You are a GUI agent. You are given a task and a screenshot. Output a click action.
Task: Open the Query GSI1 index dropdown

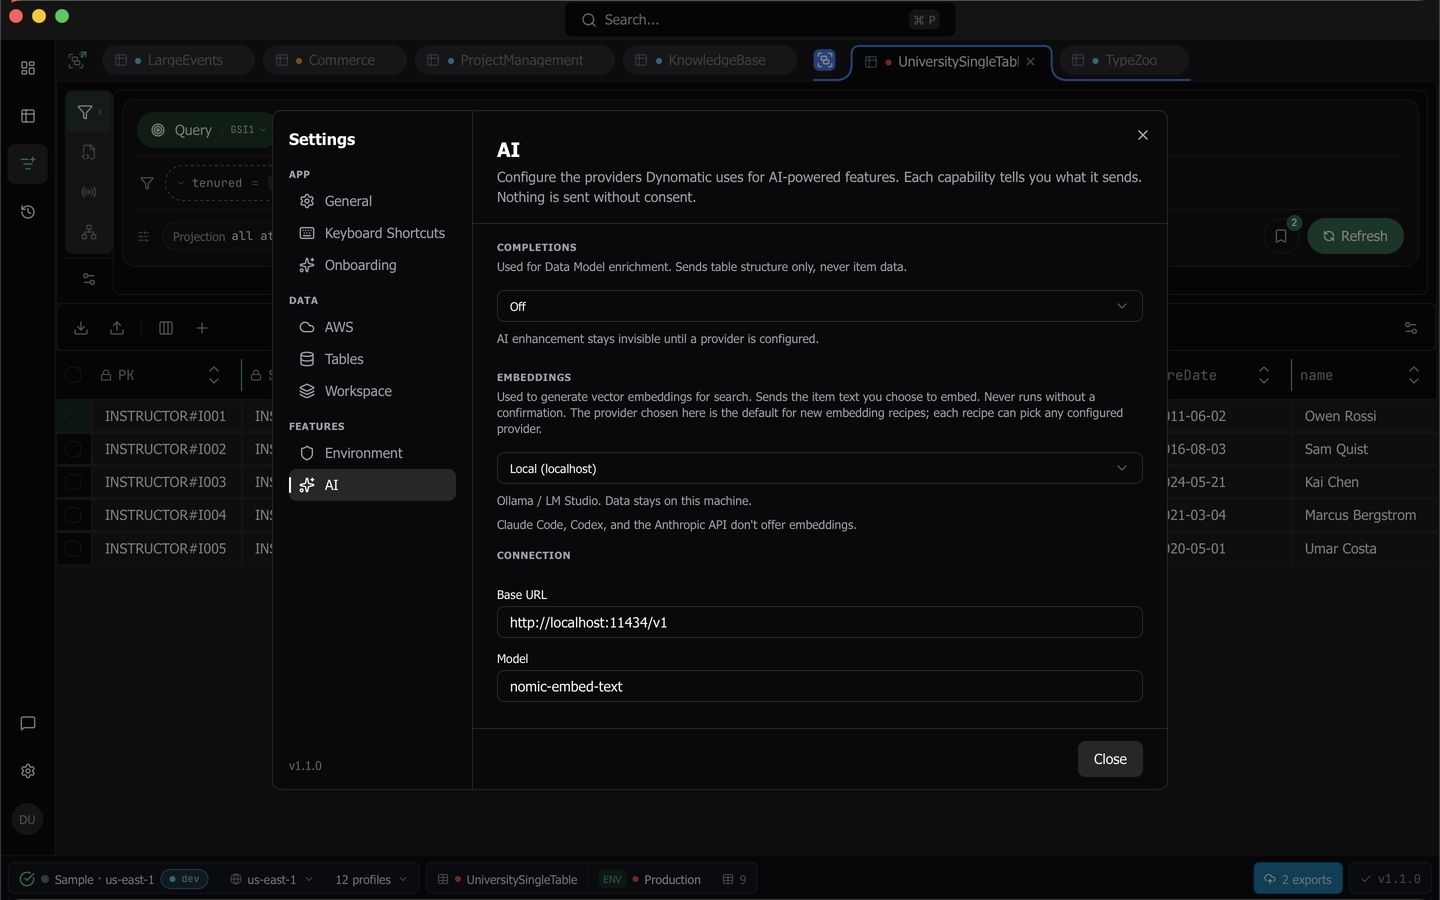[248, 130]
